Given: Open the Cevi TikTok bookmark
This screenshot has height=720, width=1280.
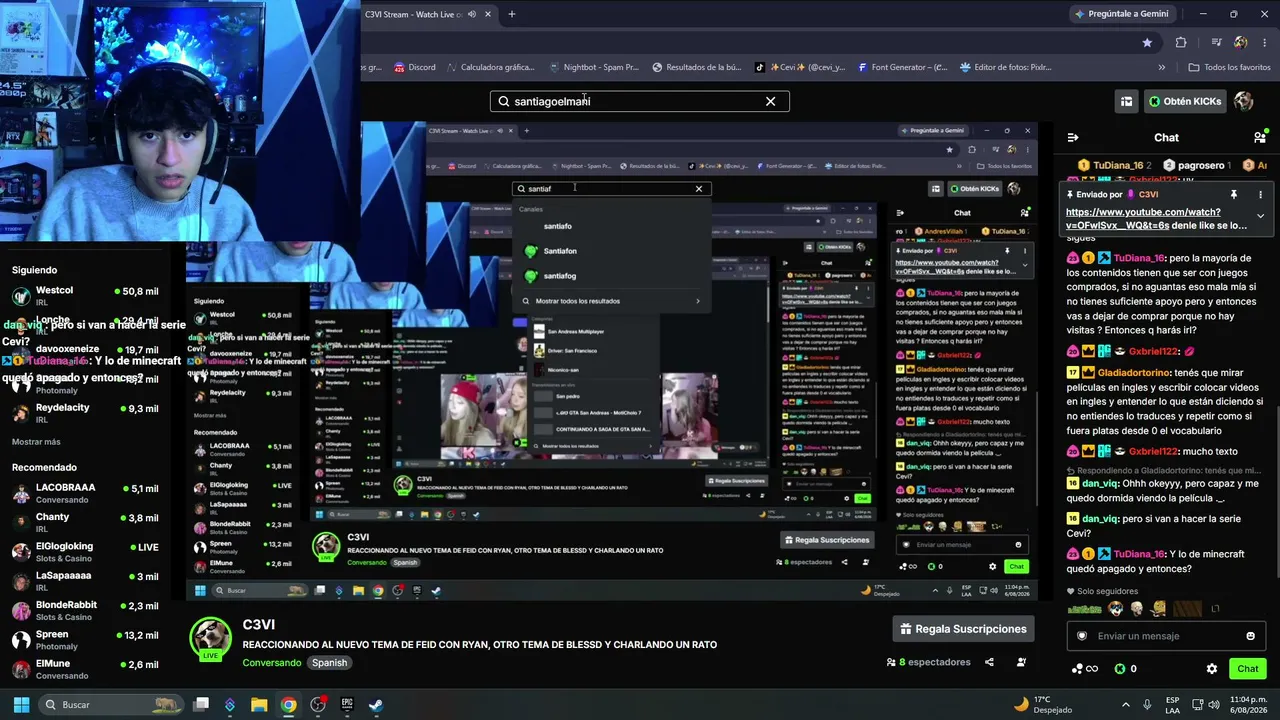Looking at the screenshot, I should point(800,68).
